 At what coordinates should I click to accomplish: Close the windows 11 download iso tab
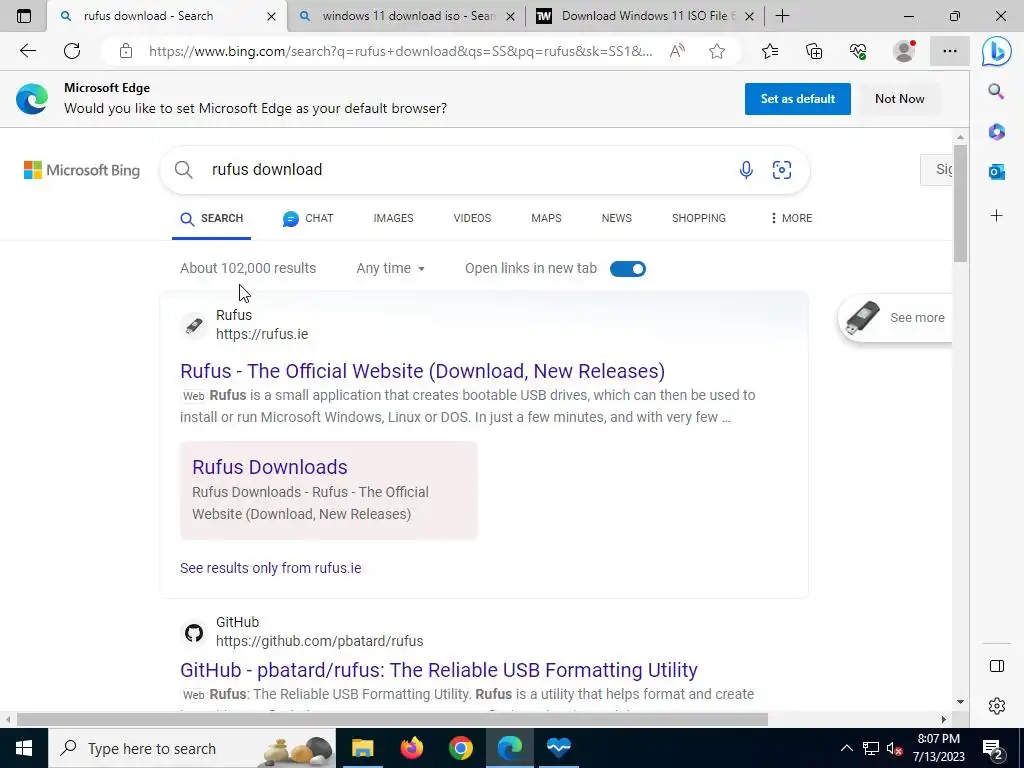[511, 16]
